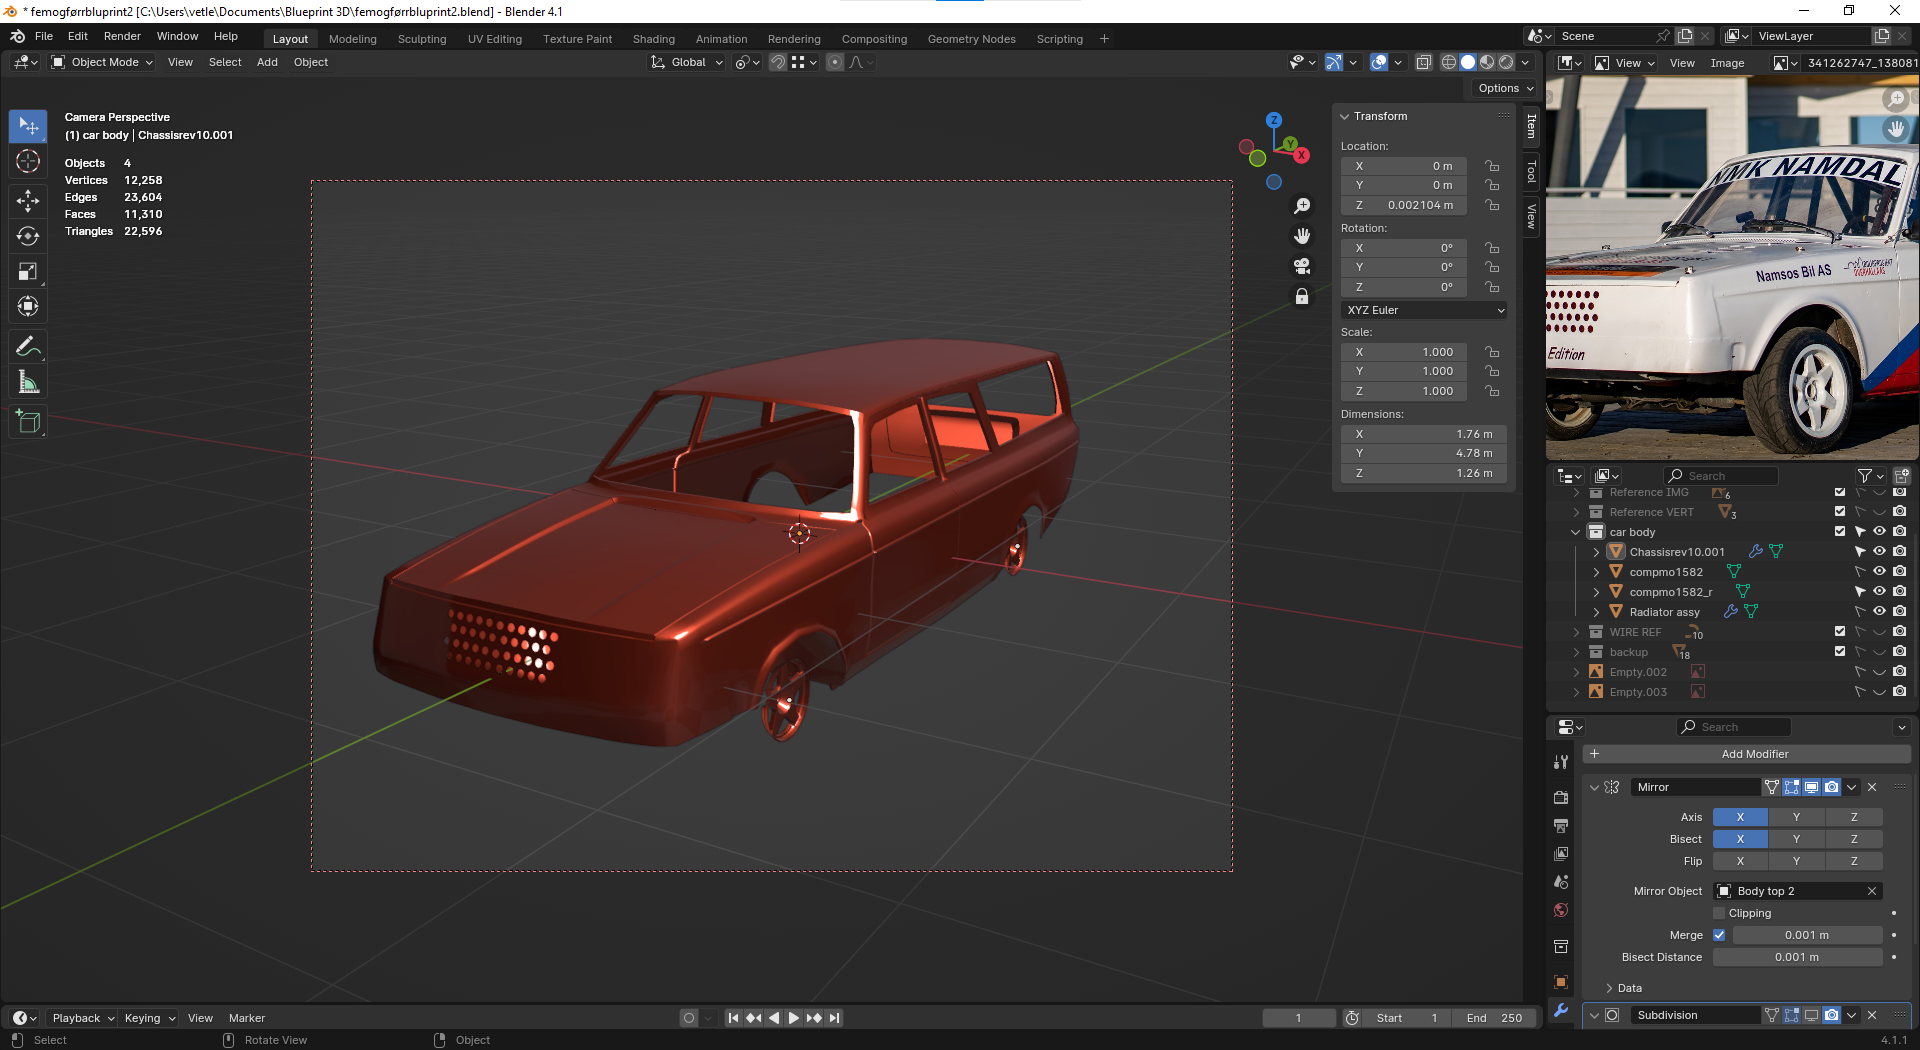Switch viewport shading to Rendered
The image size is (1920, 1050).
[x=1506, y=62]
